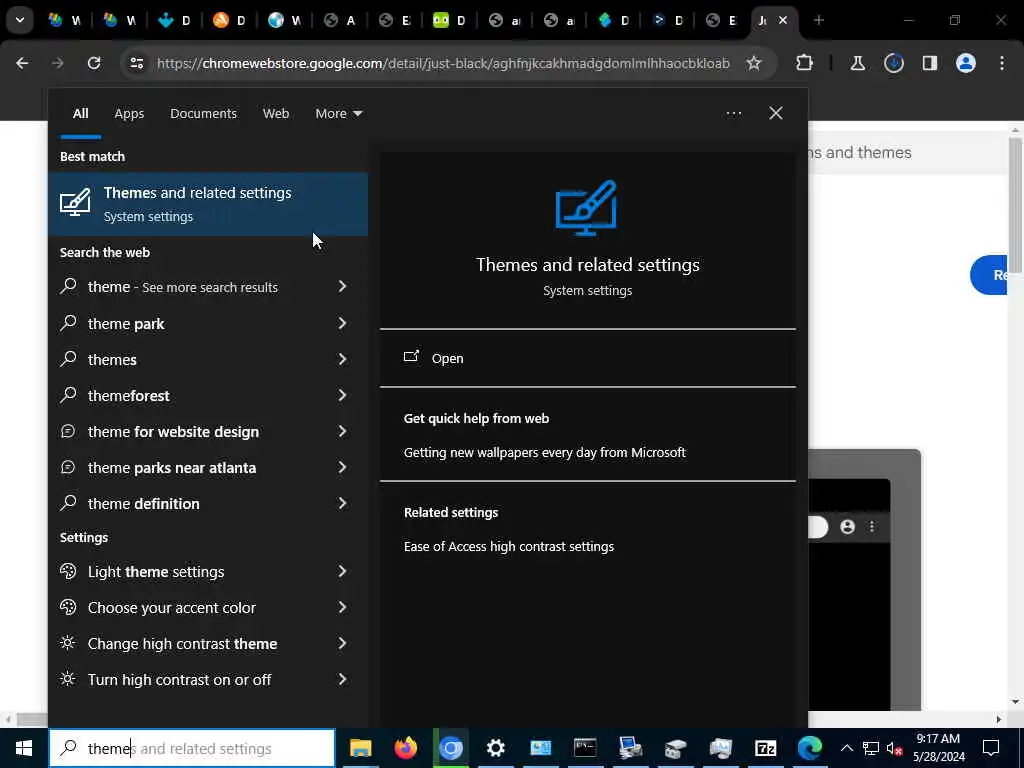
Task: Switch to the Documents search filter
Action: (203, 113)
